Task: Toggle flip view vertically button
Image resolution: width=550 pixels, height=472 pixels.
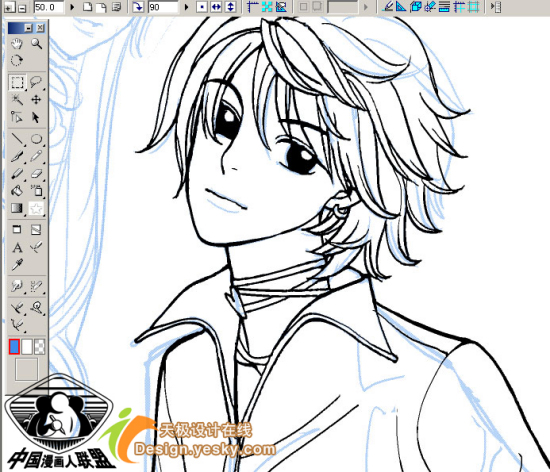Action: (x=230, y=7)
